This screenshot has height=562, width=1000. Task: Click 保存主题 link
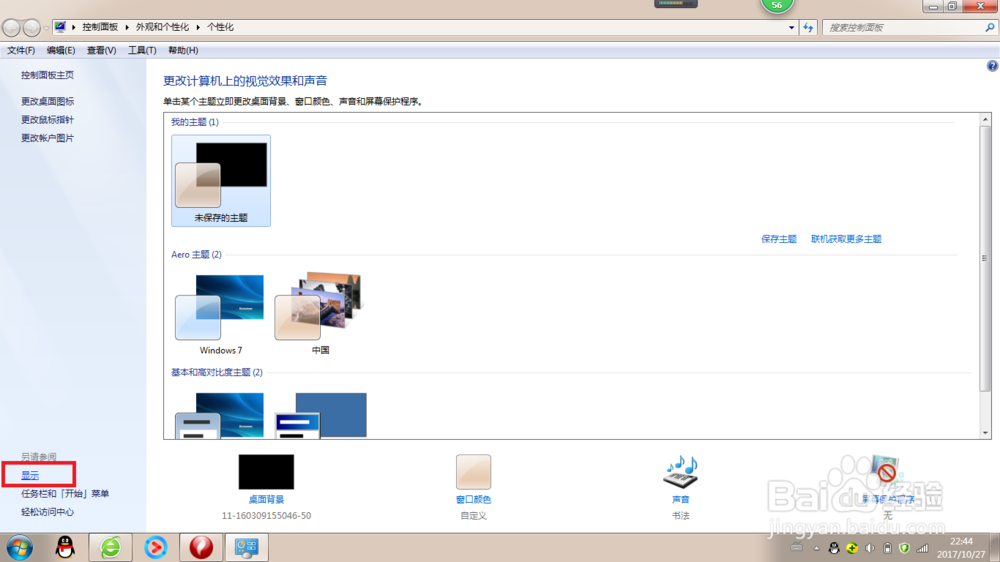[x=779, y=239]
